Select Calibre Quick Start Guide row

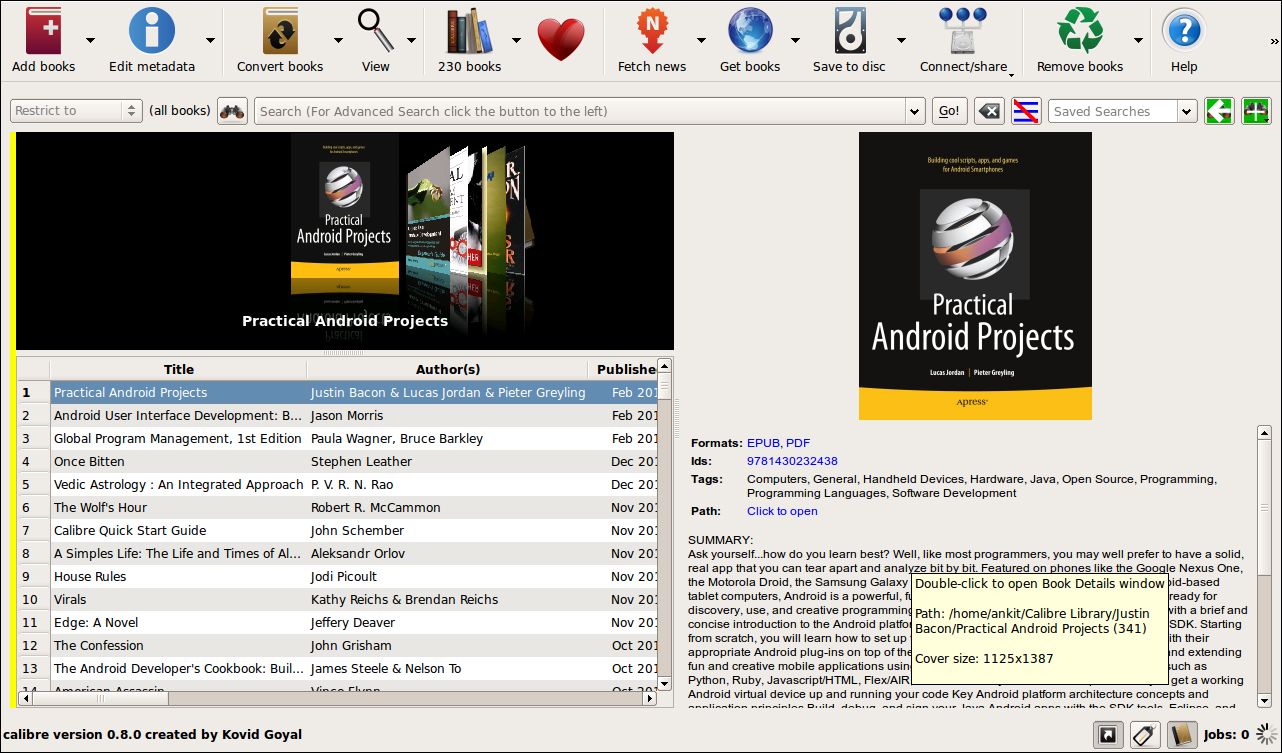click(x=338, y=530)
